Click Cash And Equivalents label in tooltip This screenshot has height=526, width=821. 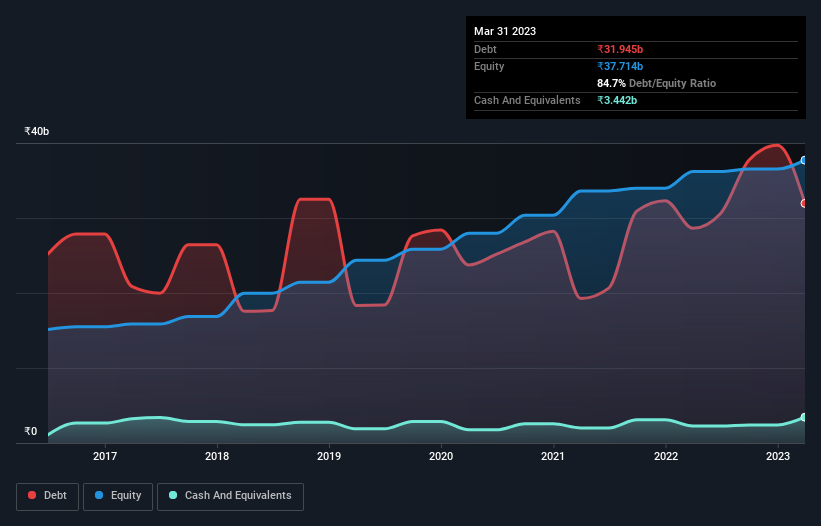point(527,100)
